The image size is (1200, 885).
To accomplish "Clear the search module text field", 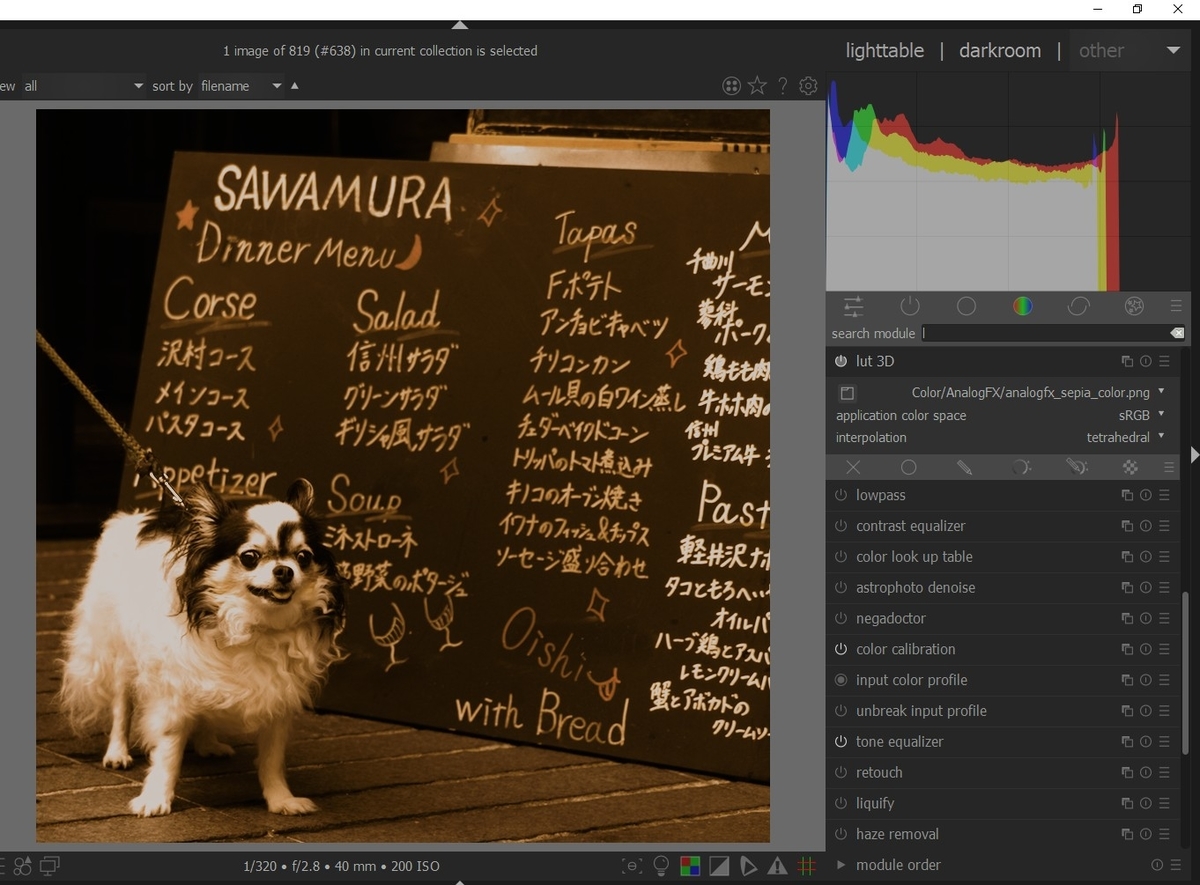I will click(1177, 333).
